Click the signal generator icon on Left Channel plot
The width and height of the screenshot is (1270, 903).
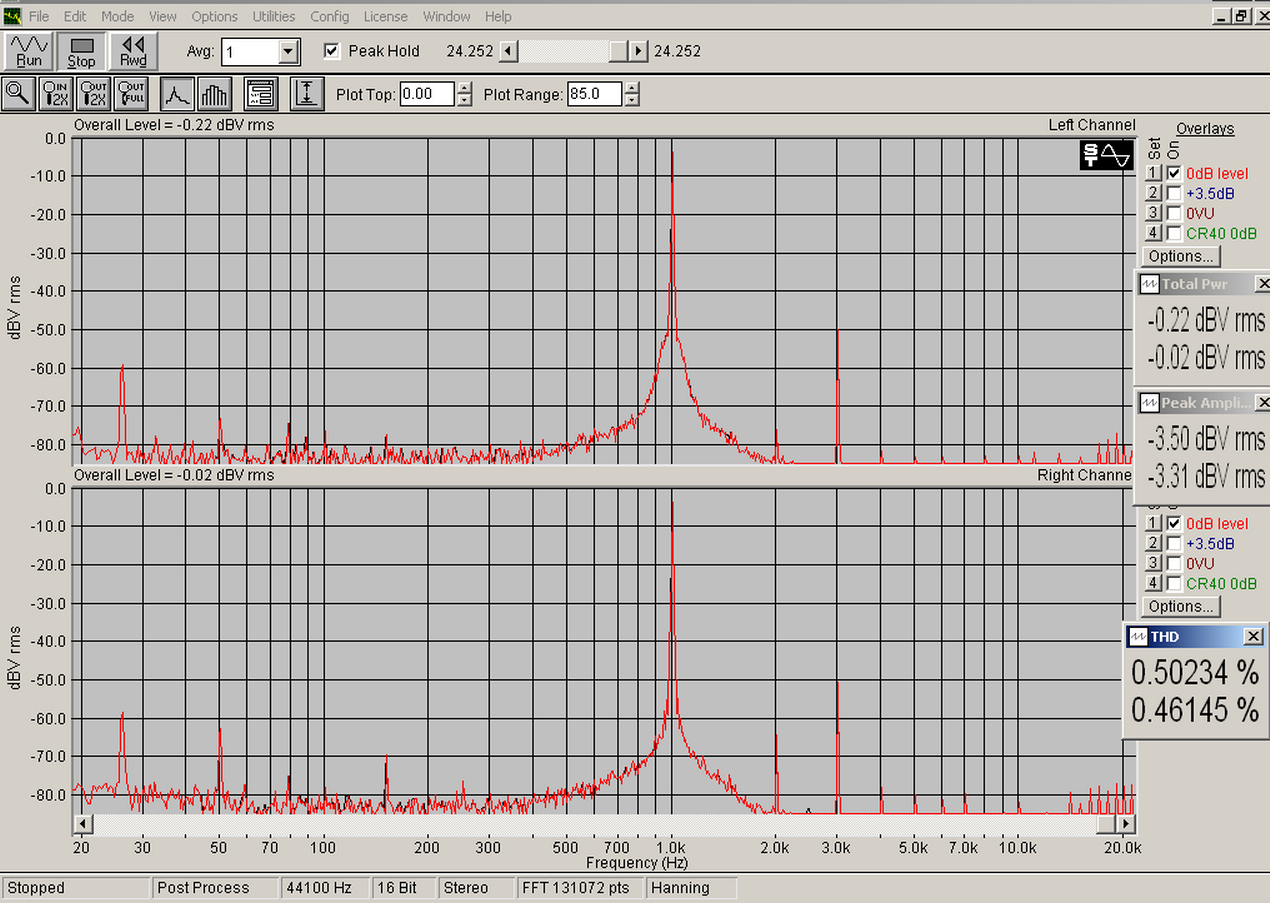point(1106,155)
